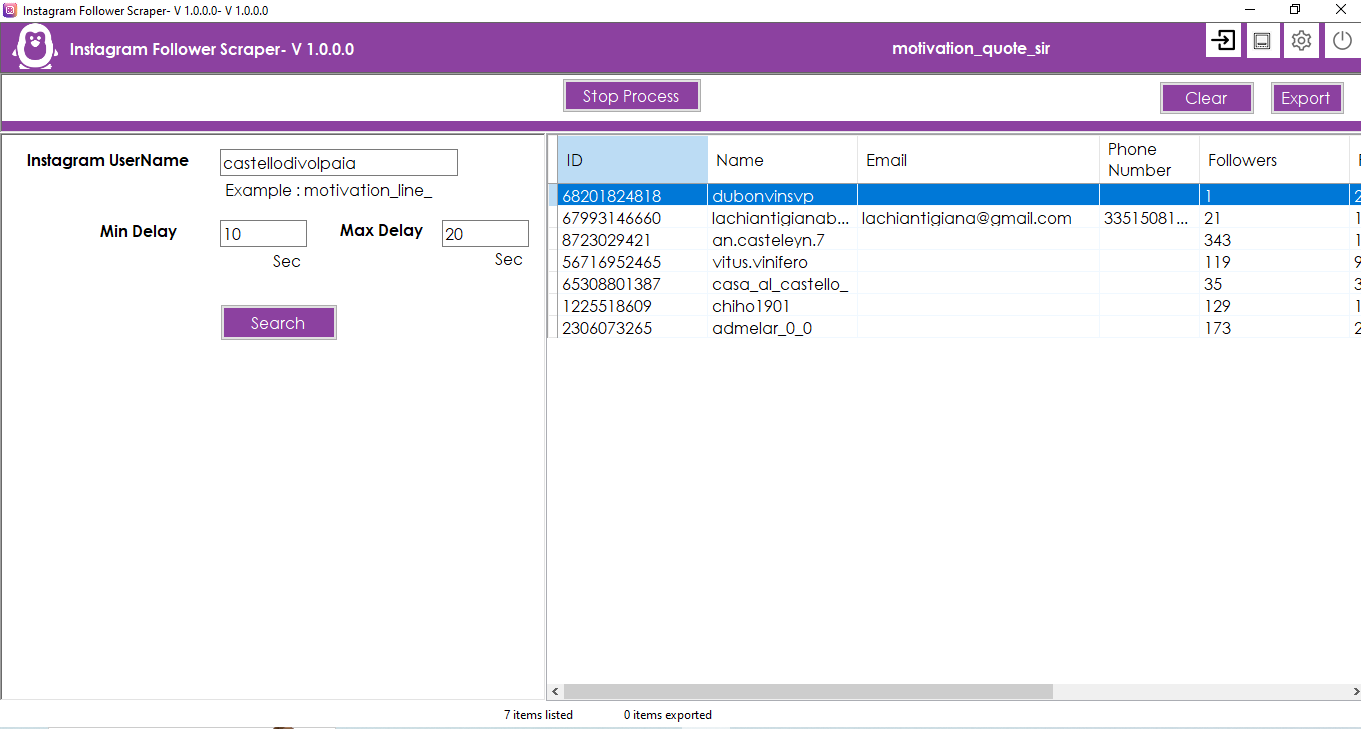Click the power icon in header
This screenshot has height=729, width=1361.
point(1342,41)
